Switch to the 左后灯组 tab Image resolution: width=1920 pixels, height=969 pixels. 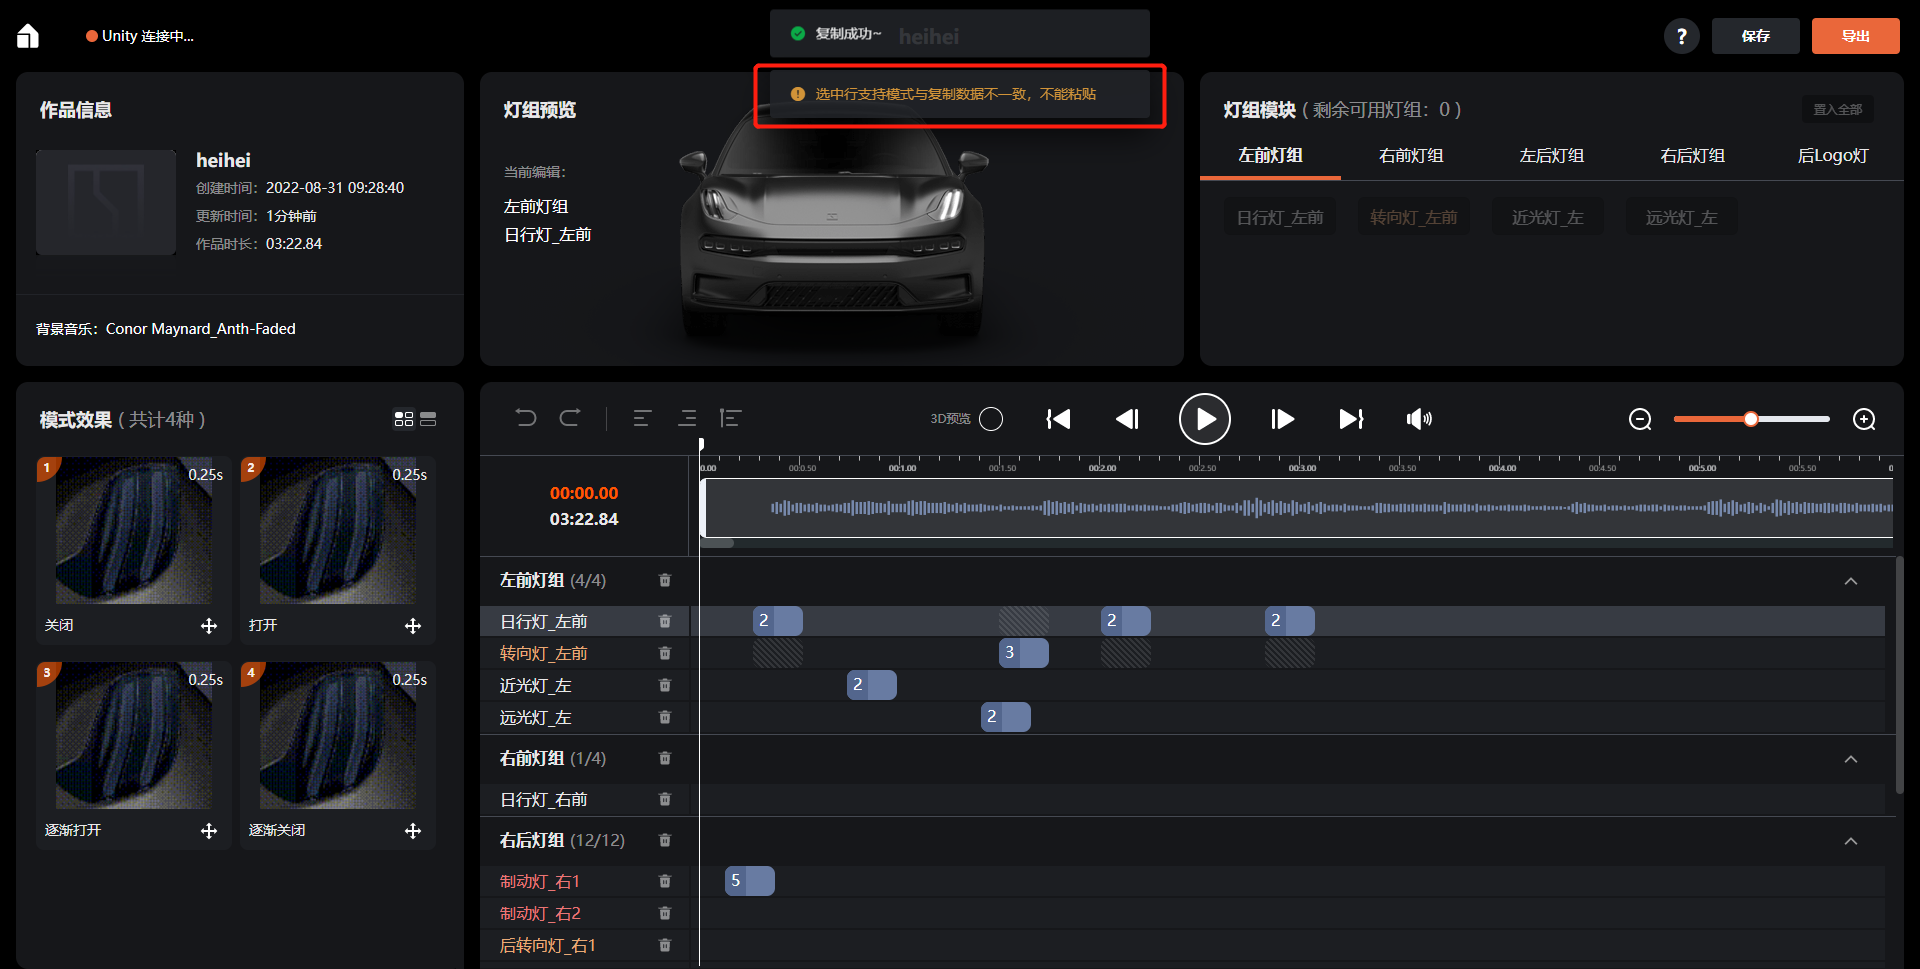(x=1551, y=155)
